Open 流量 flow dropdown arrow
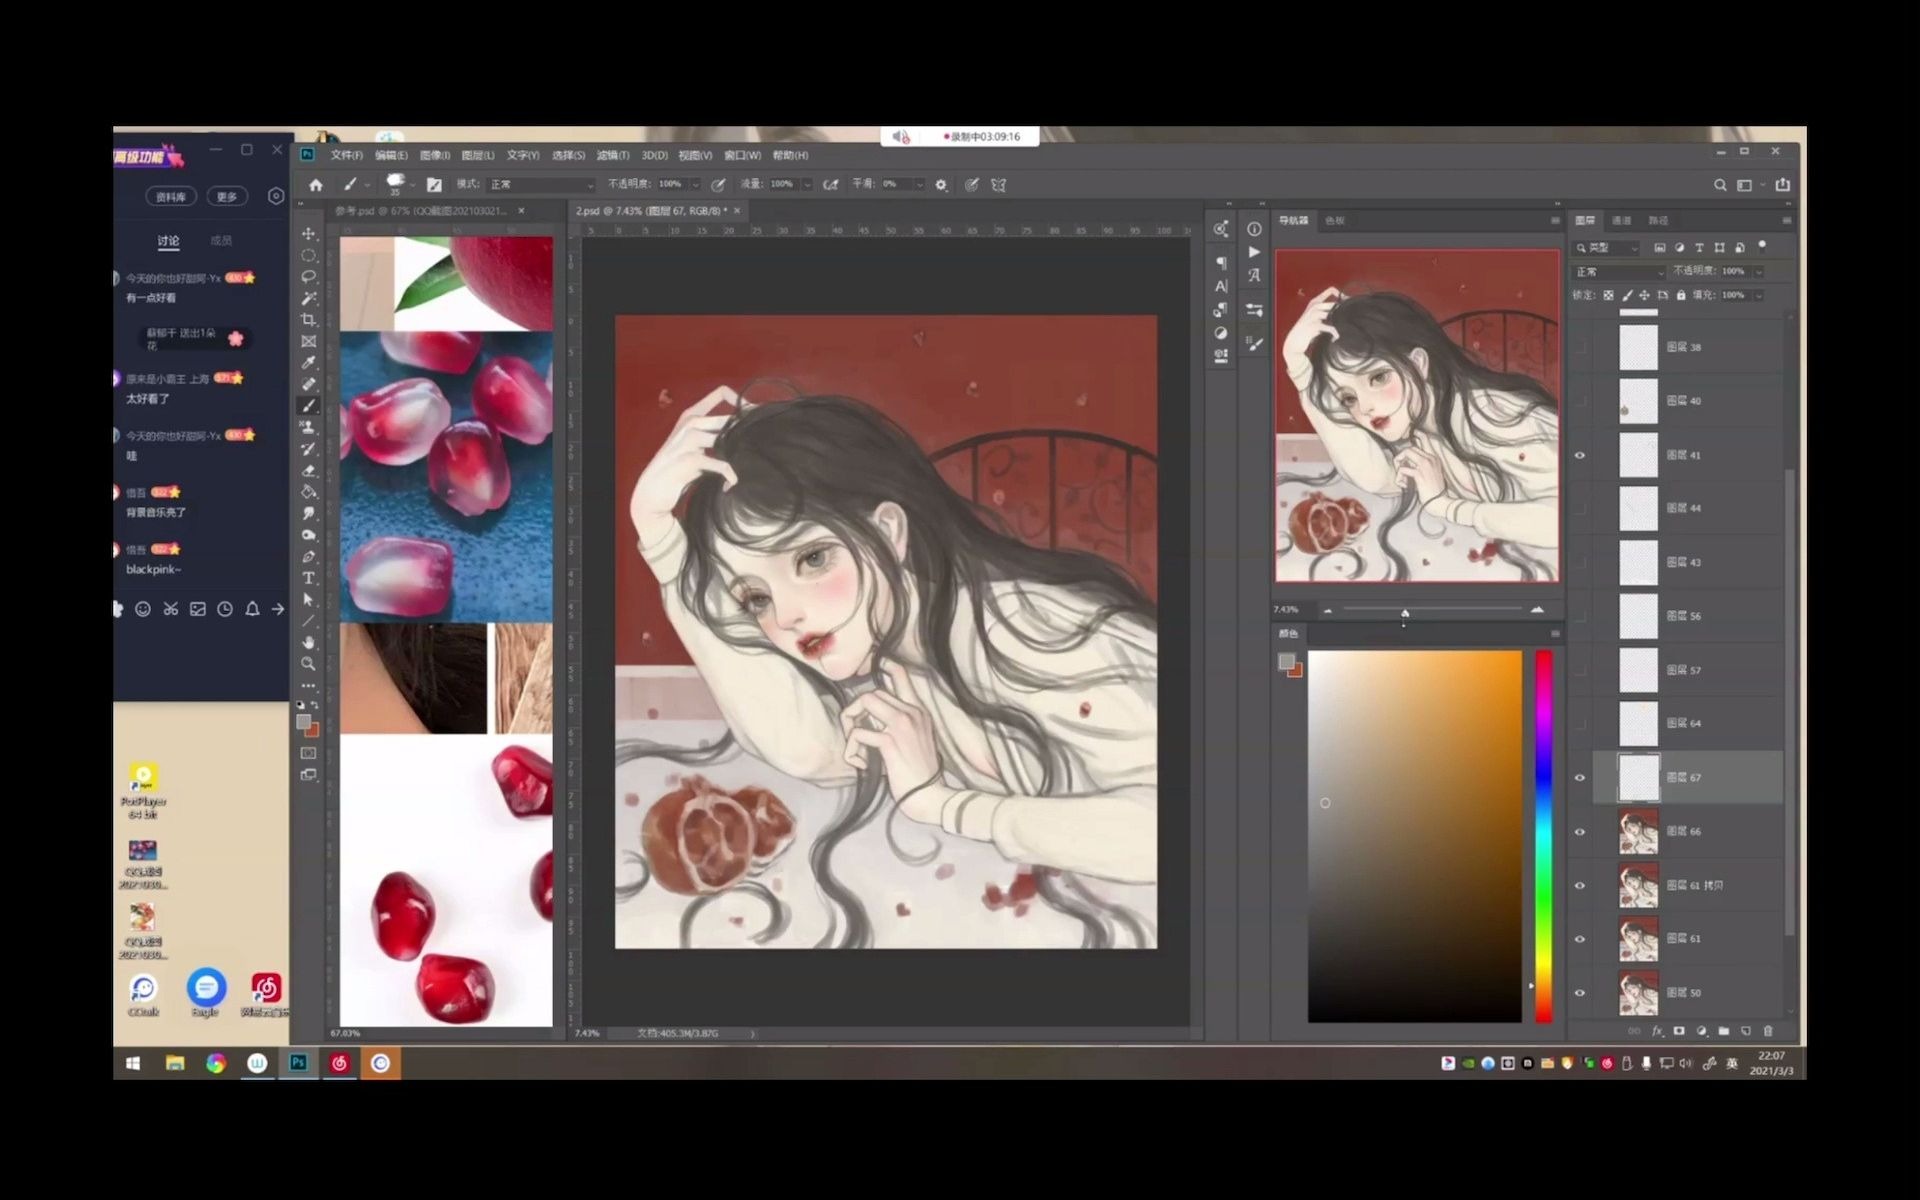1920x1200 pixels. pyautogui.click(x=806, y=185)
